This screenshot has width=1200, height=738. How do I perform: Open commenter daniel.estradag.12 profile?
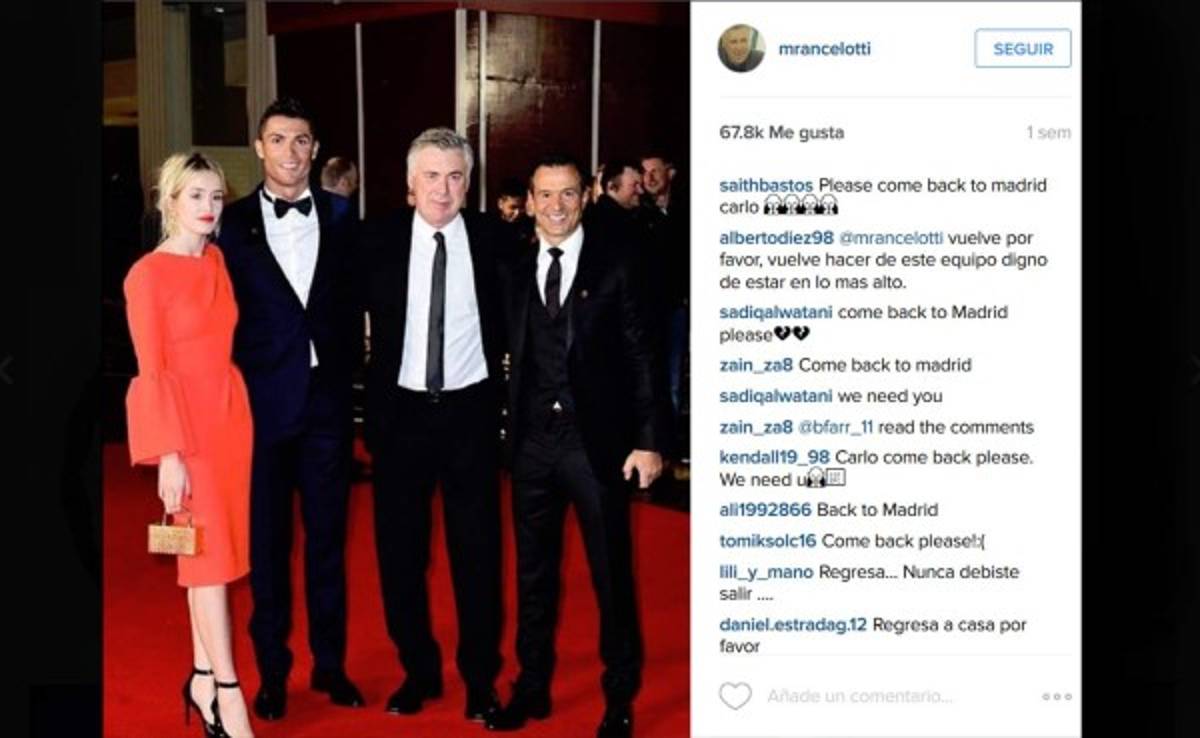[794, 625]
